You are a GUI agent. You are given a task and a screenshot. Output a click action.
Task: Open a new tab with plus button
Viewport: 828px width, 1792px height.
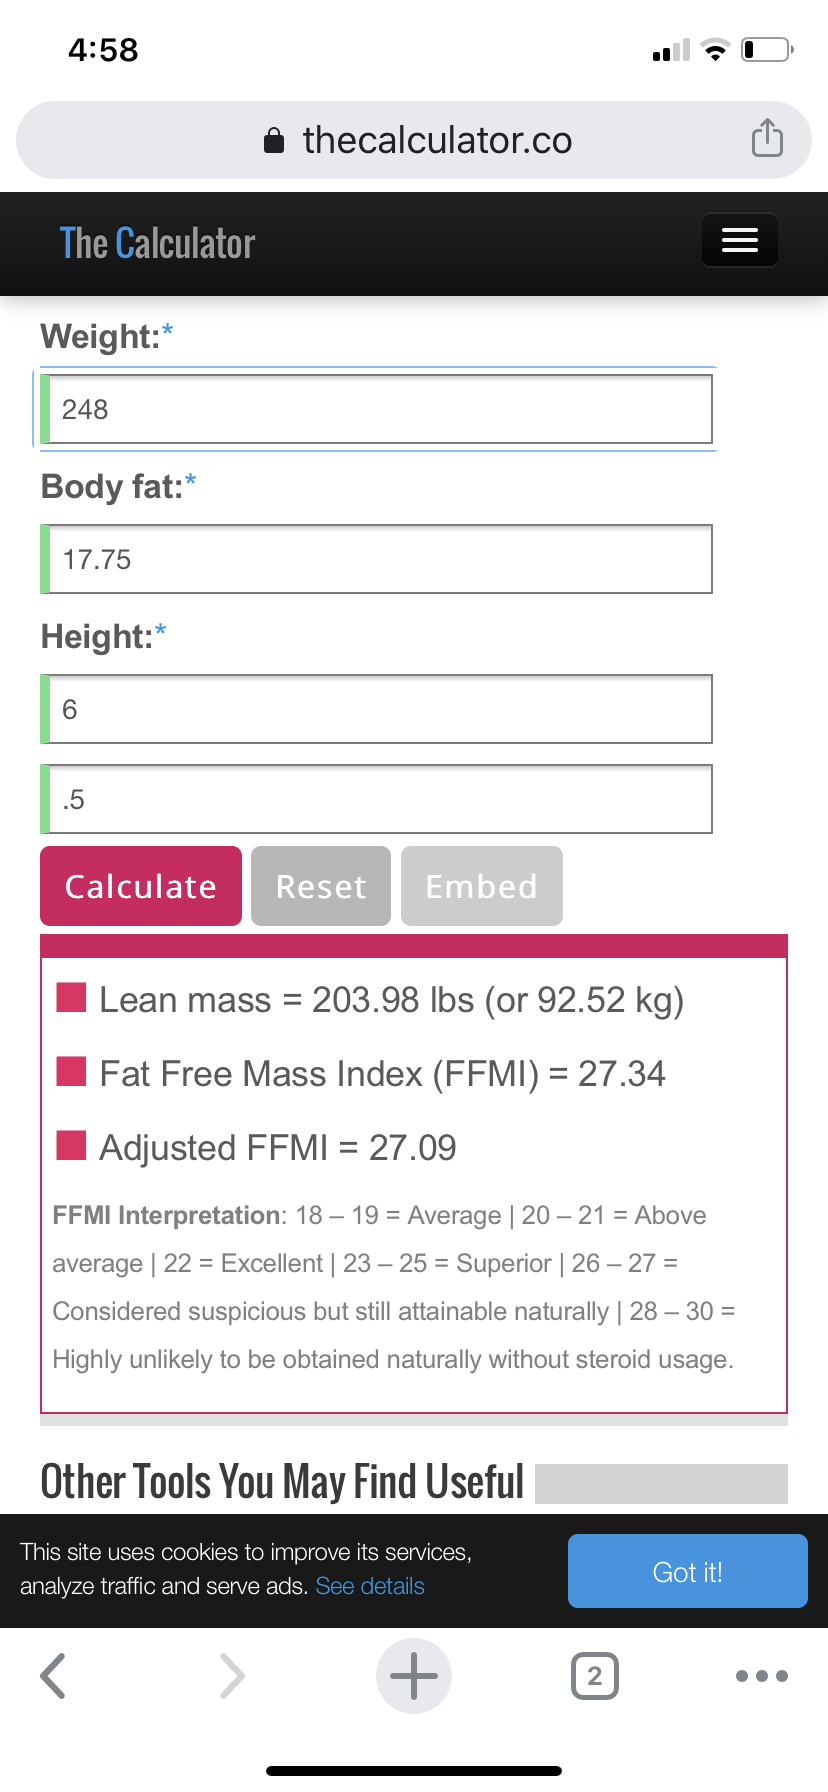point(413,1676)
